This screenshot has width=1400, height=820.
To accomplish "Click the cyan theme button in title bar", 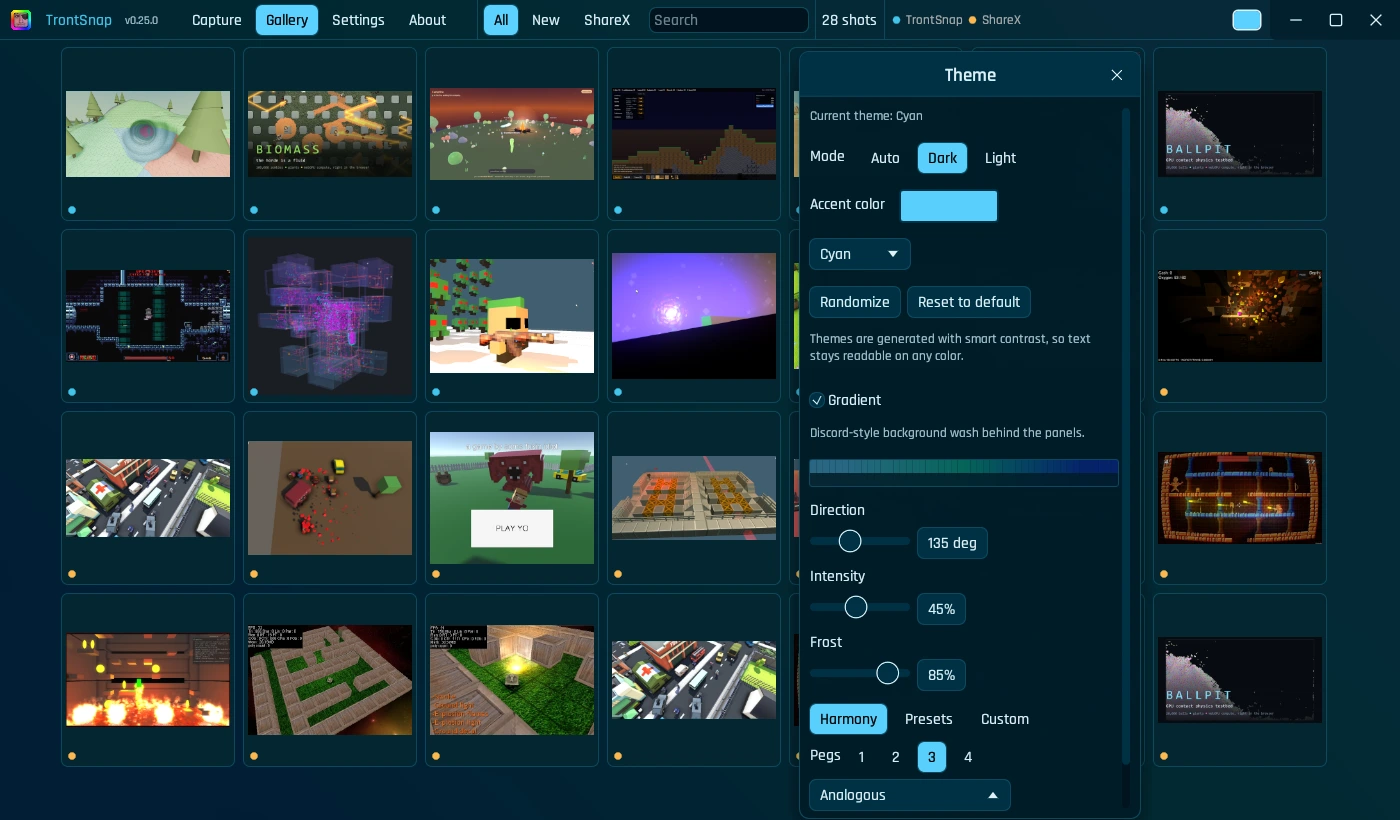I will pyautogui.click(x=1247, y=20).
